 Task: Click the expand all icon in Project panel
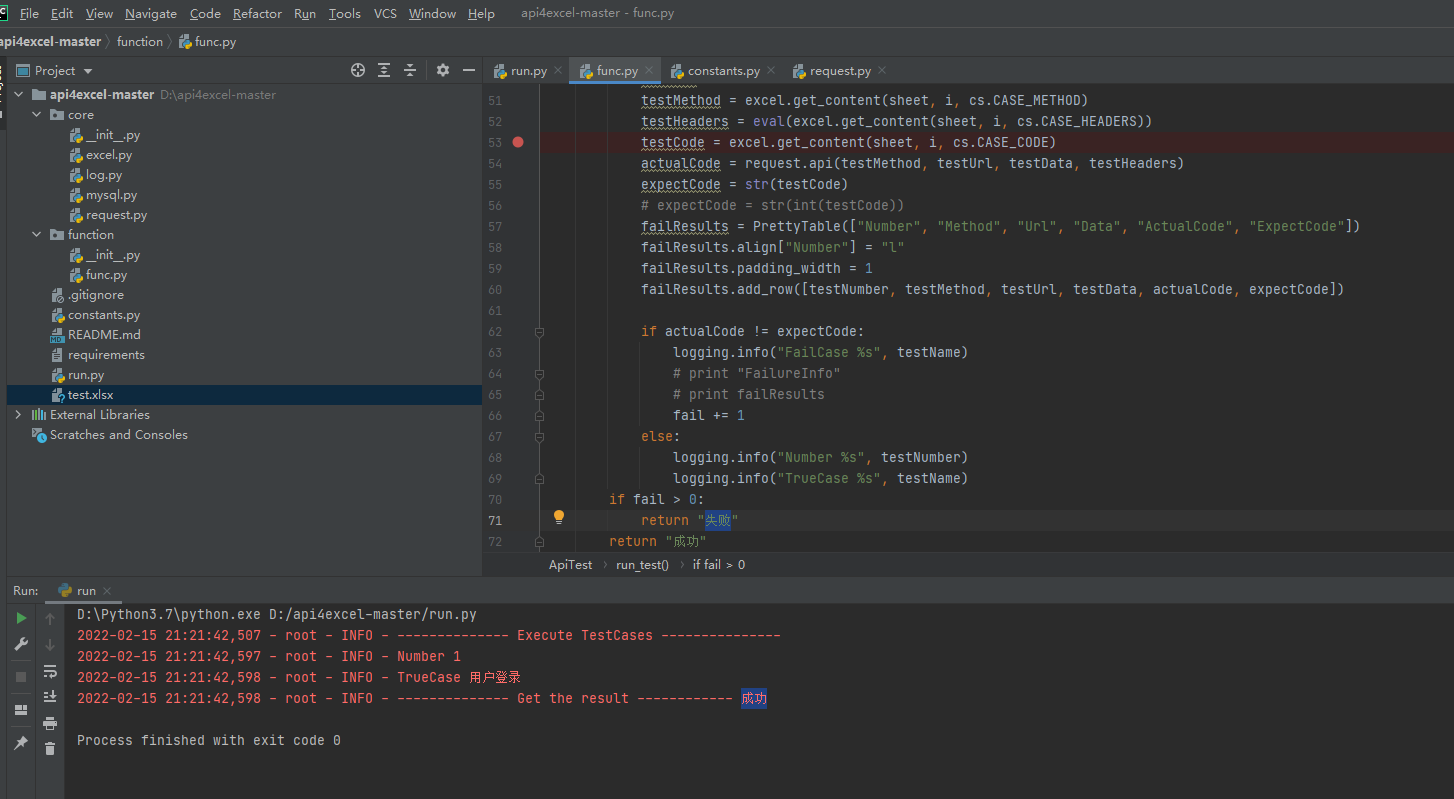point(384,70)
